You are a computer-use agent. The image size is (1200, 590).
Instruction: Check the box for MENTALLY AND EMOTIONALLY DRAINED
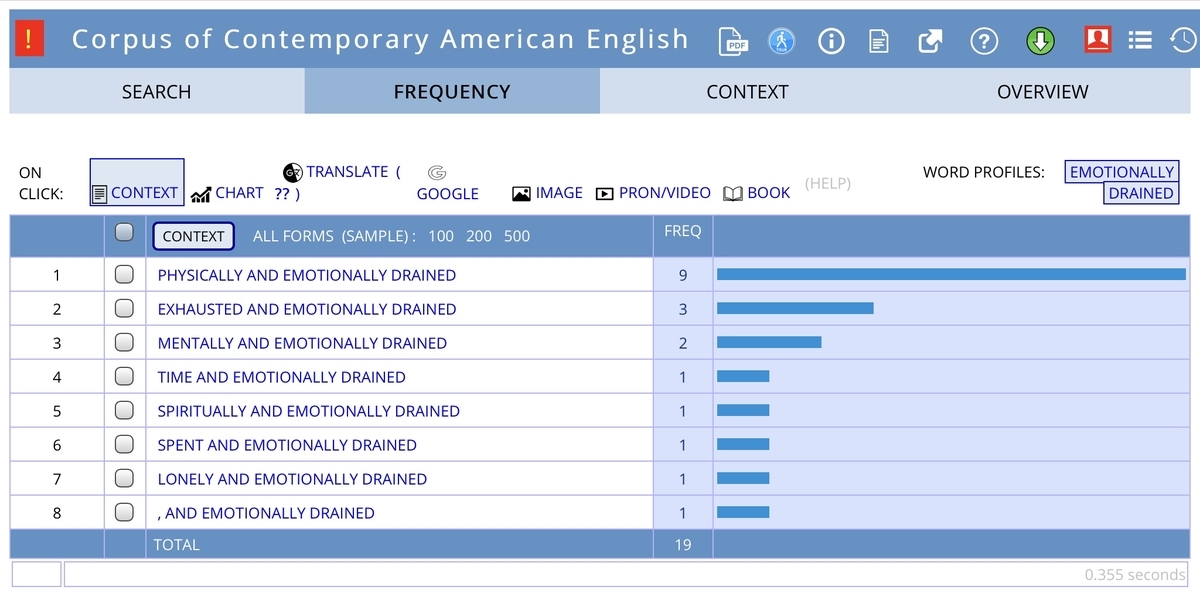(124, 342)
